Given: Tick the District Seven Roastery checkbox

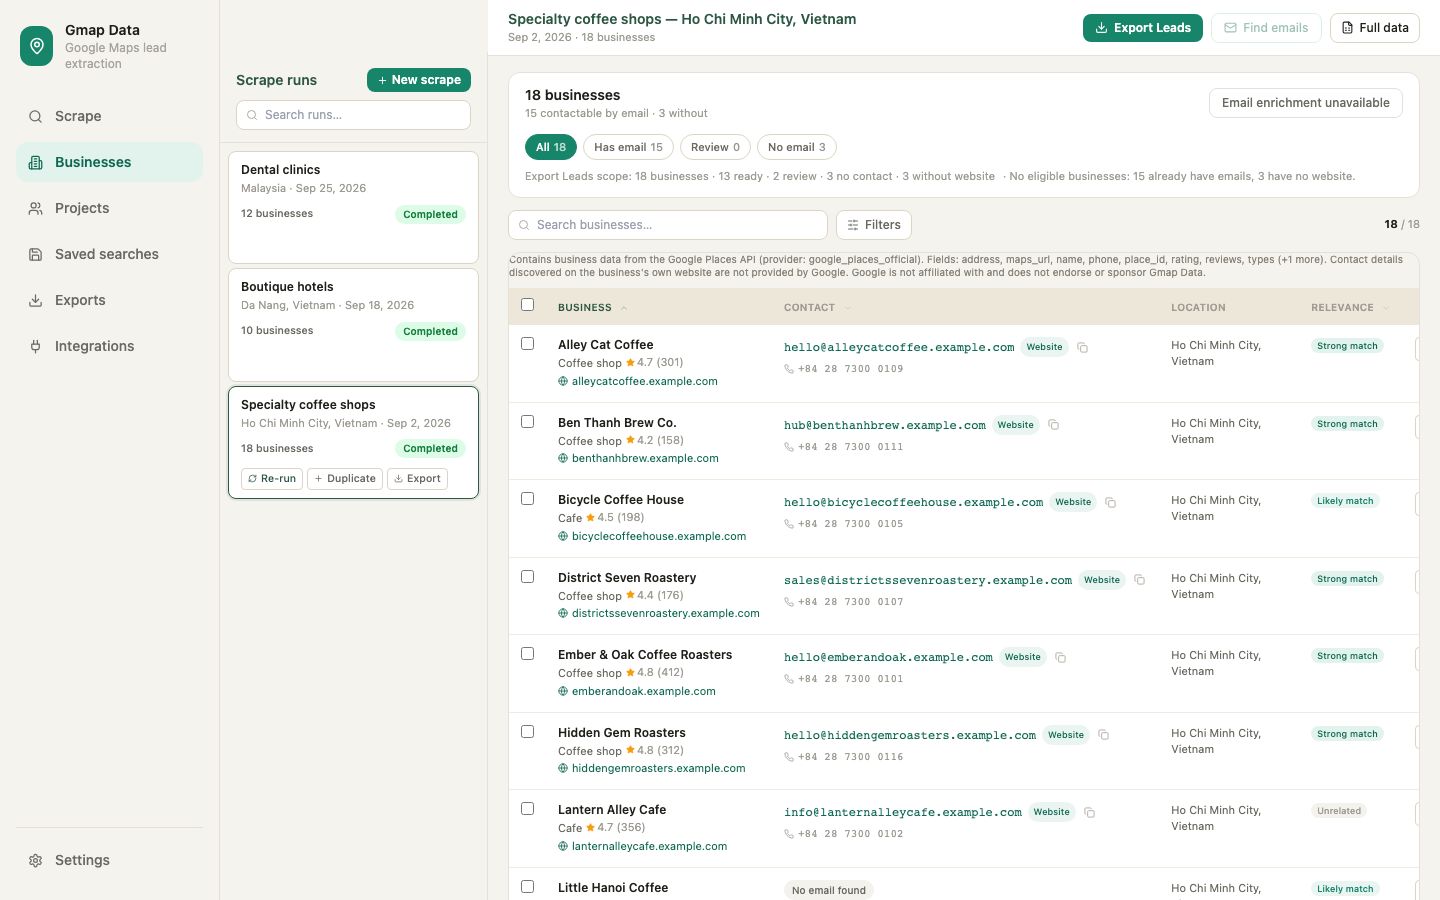Looking at the screenshot, I should click(x=528, y=577).
